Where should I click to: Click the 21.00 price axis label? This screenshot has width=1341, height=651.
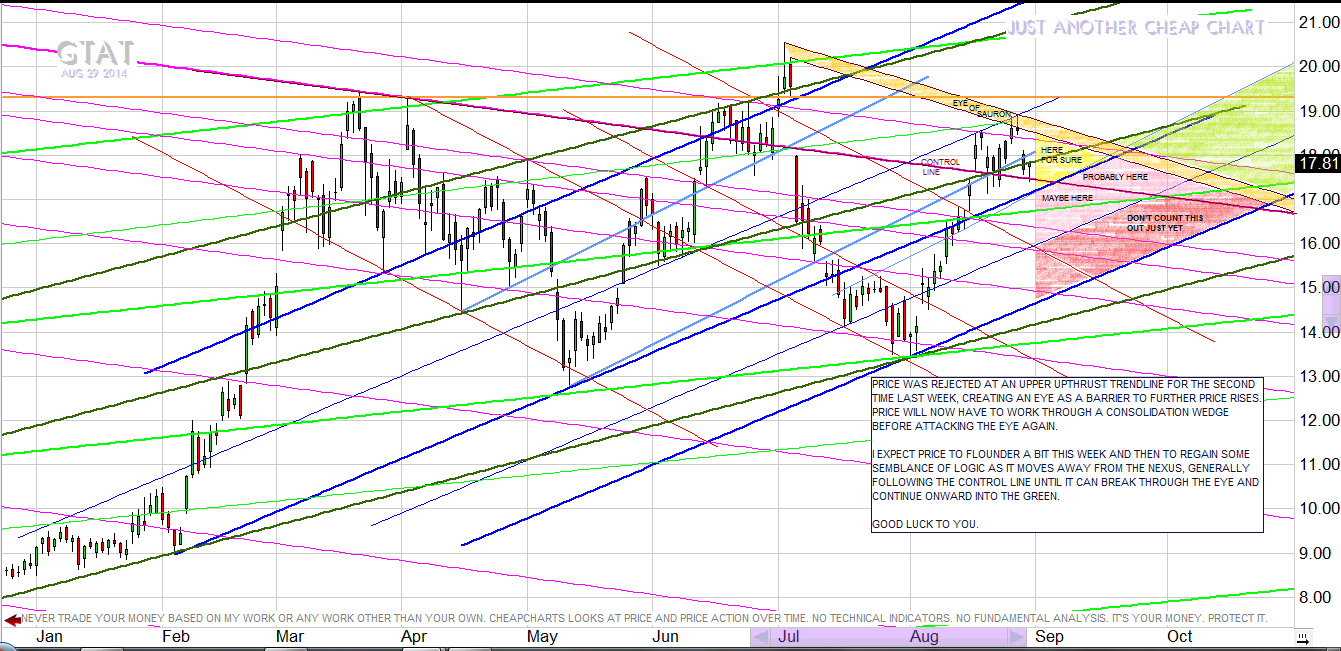tap(1316, 22)
